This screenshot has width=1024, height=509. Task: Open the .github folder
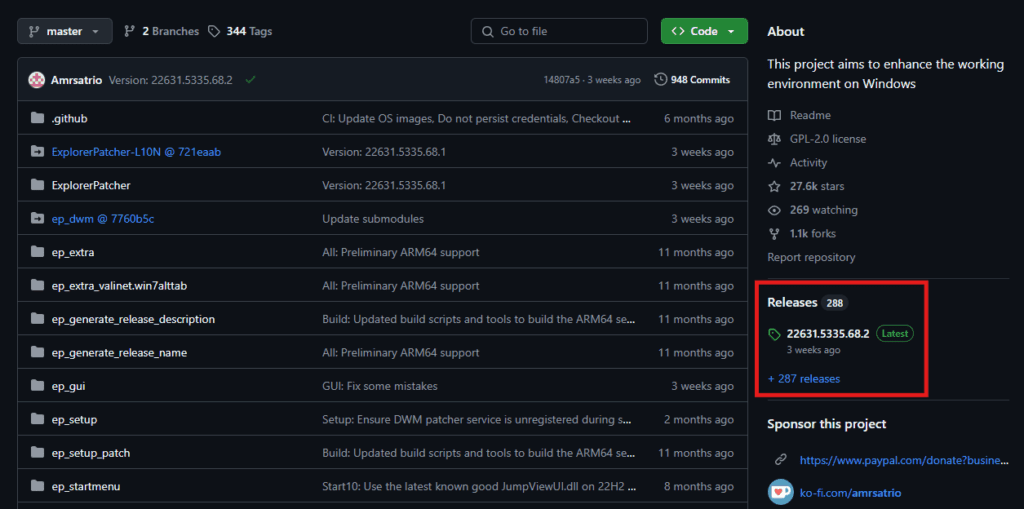click(69, 118)
